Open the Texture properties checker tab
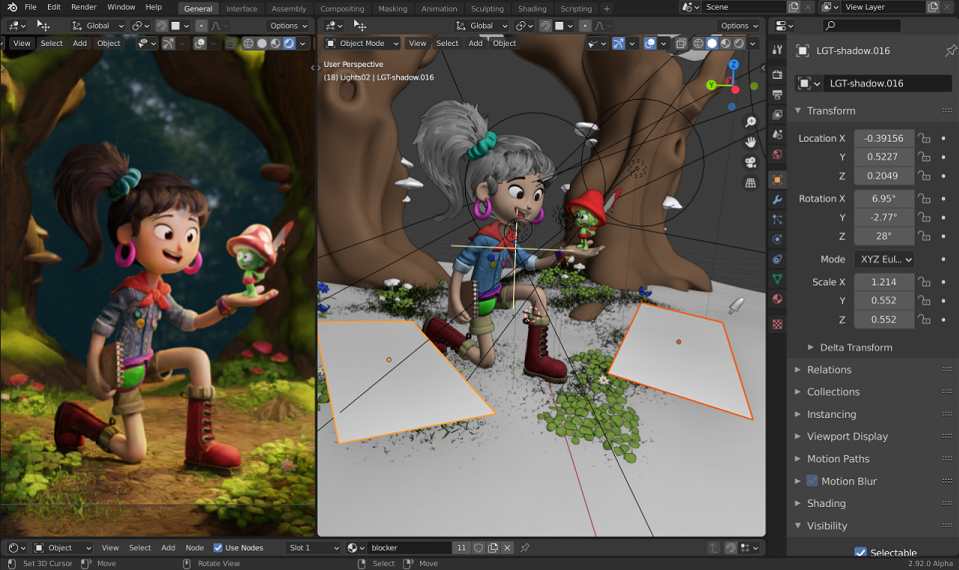959x570 pixels. pyautogui.click(x=777, y=324)
